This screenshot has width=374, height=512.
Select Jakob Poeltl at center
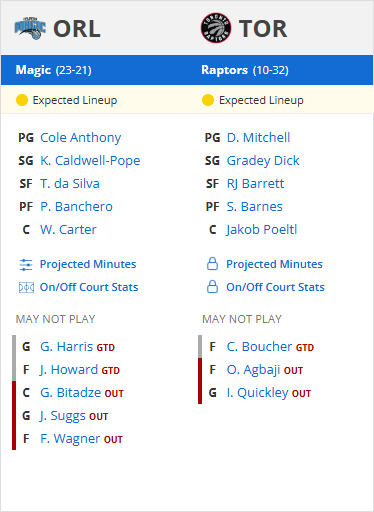coord(262,230)
